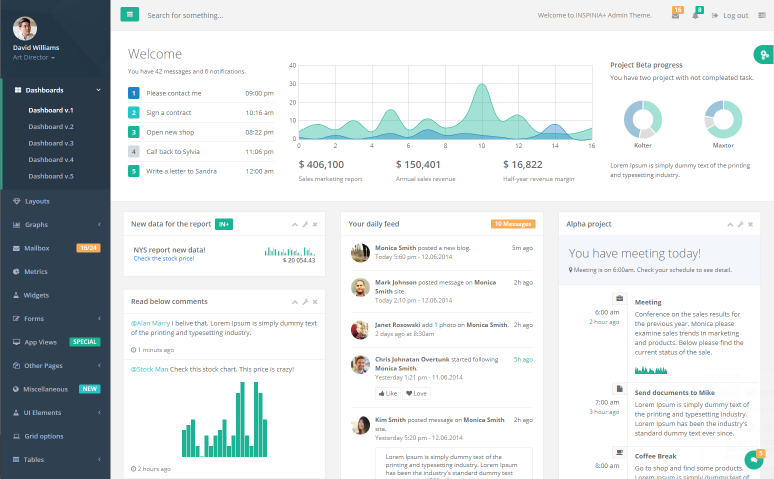Click the Other Pages files icon
The height and width of the screenshot is (479, 774).
coord(16,366)
